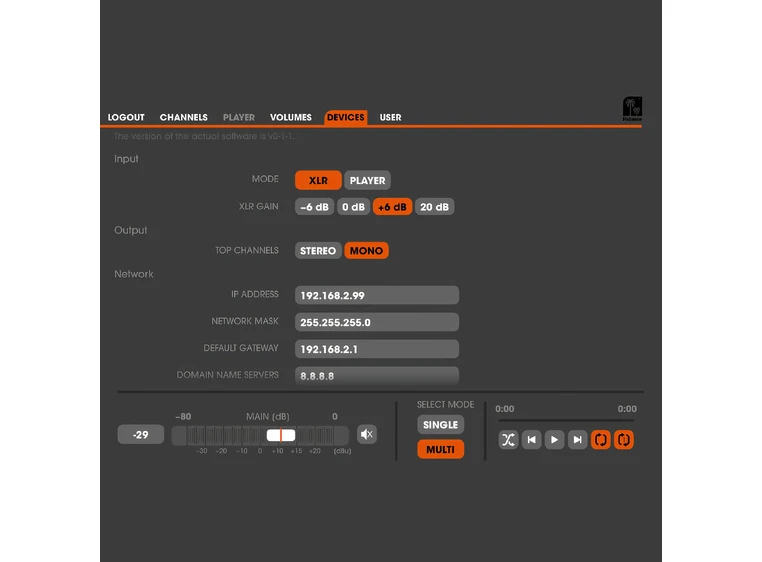
Task: Select MONO for top channels
Action: pyautogui.click(x=366, y=251)
